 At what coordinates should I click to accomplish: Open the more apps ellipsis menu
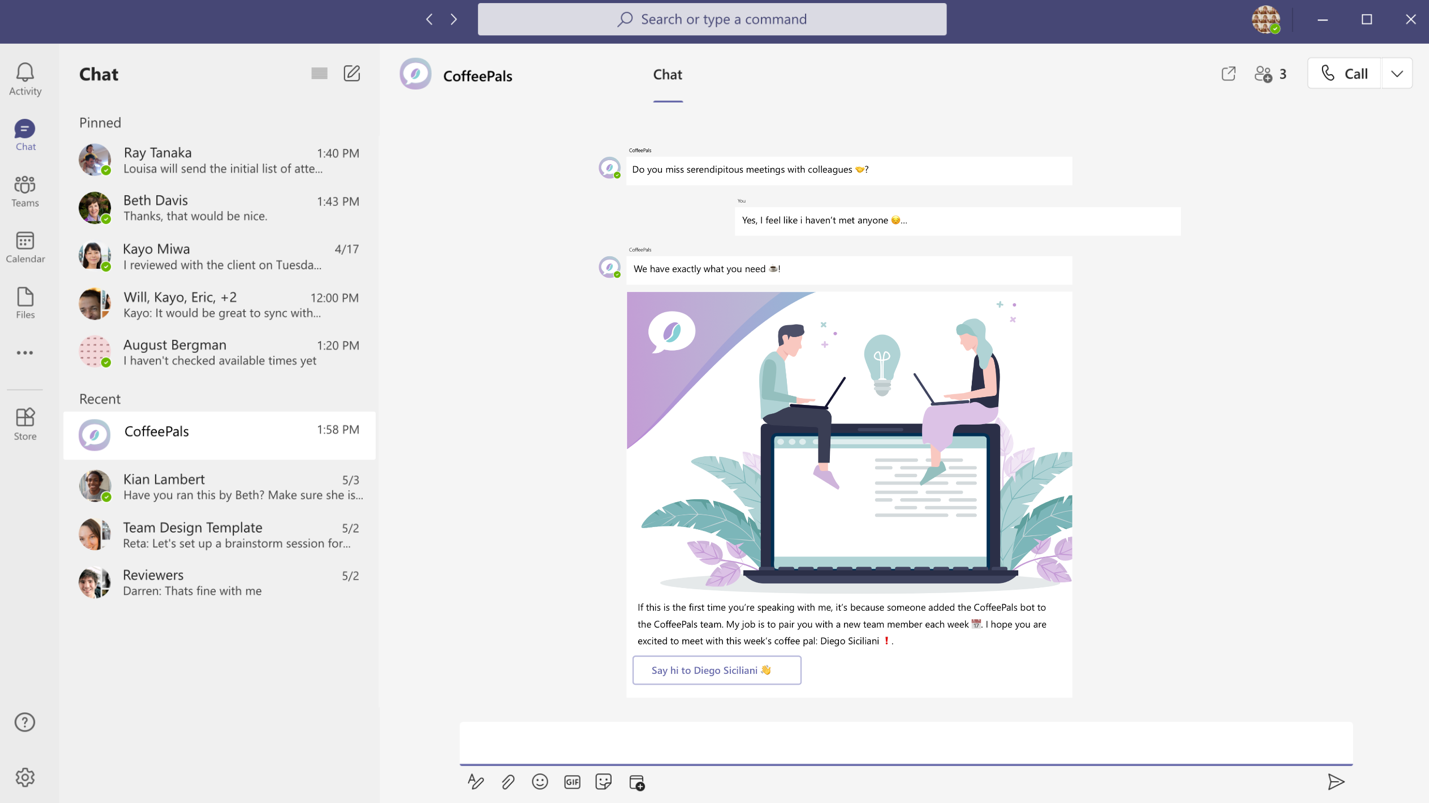tap(24, 352)
